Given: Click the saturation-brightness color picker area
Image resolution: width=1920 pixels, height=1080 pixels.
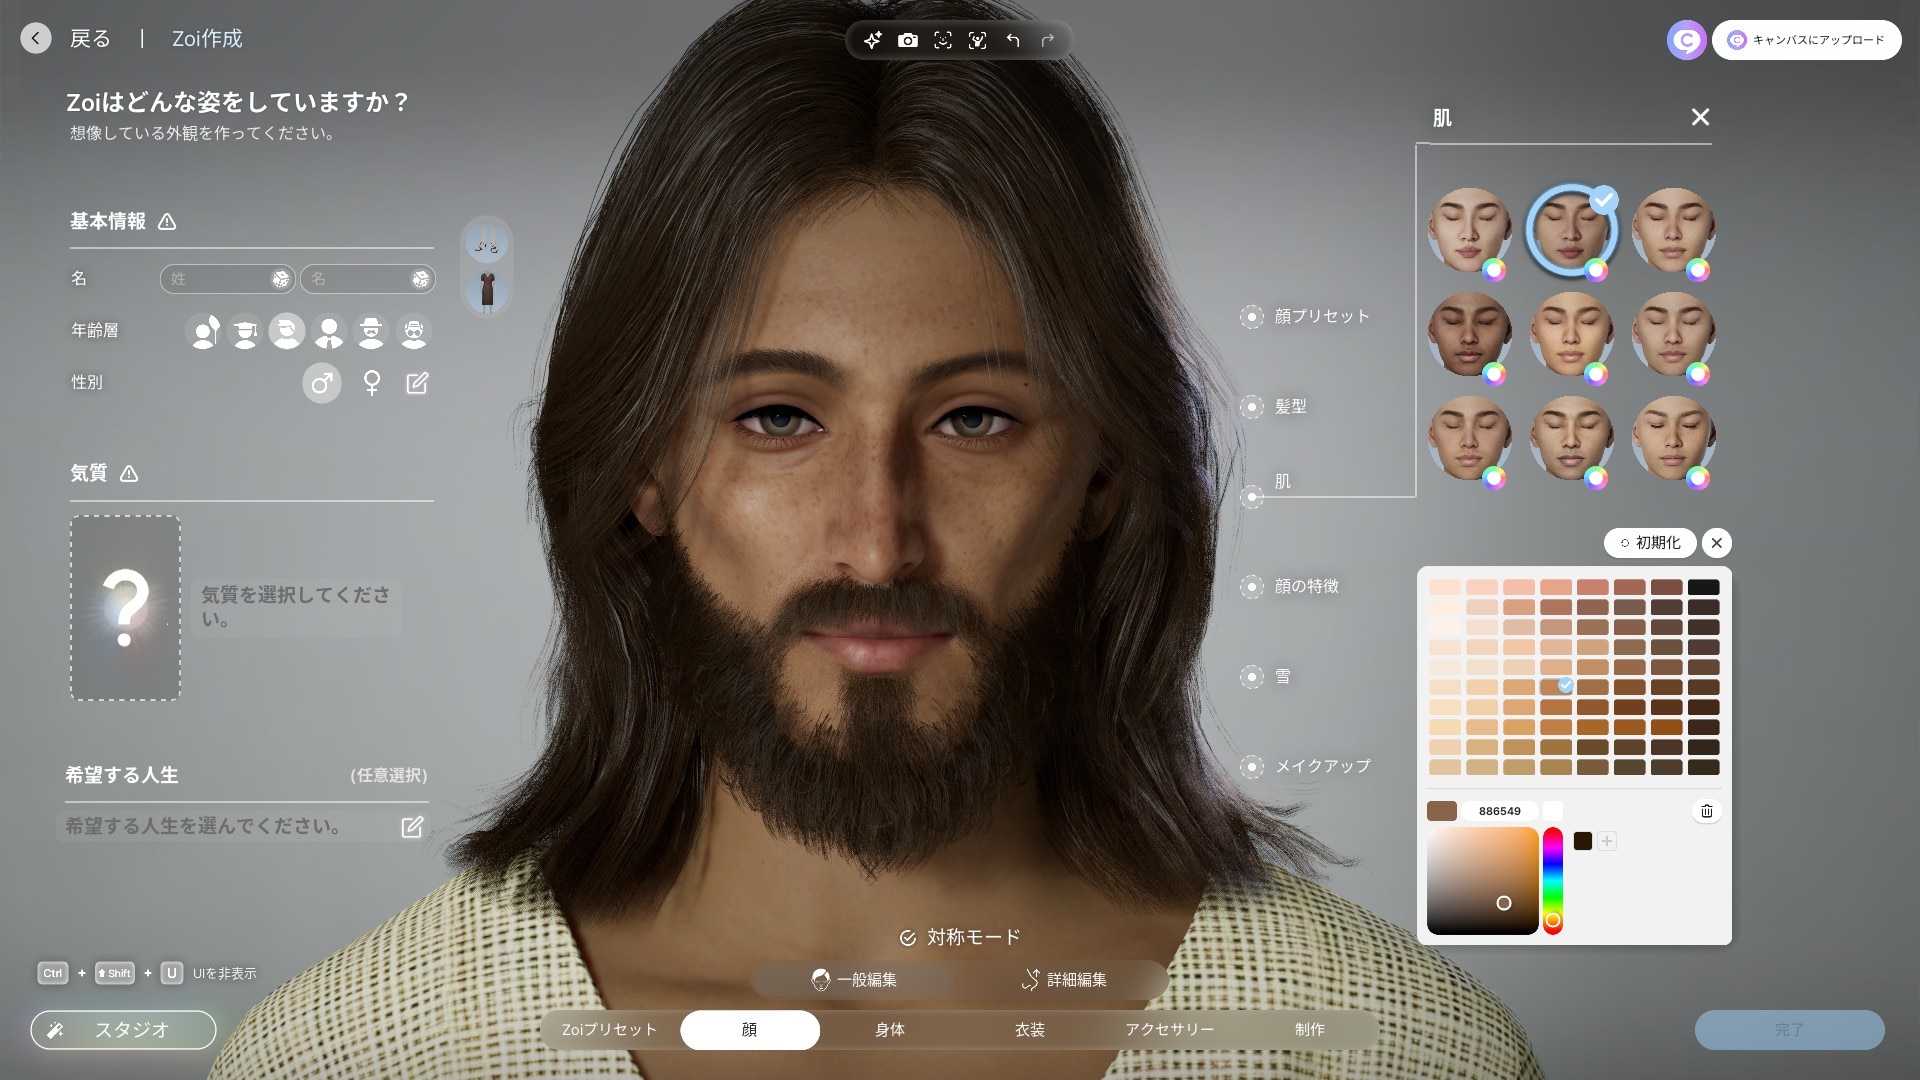Looking at the screenshot, I should point(1483,881).
